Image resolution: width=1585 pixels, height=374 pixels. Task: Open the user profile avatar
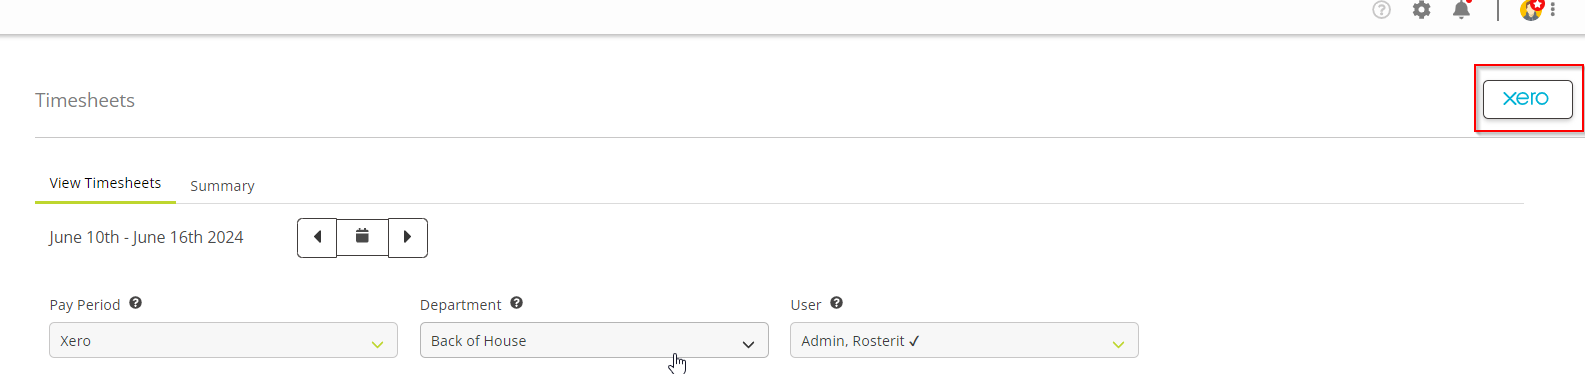[1531, 10]
